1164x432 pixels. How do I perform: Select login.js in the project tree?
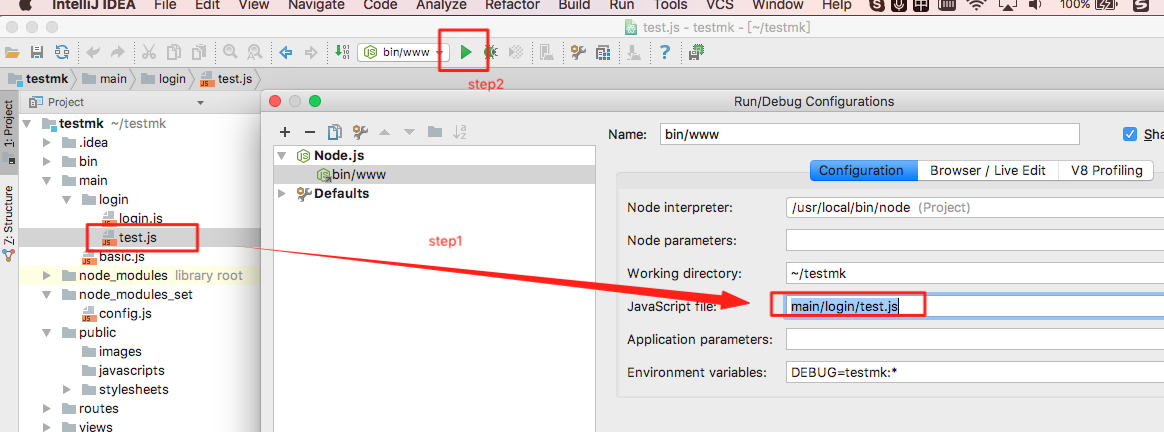tap(140, 218)
